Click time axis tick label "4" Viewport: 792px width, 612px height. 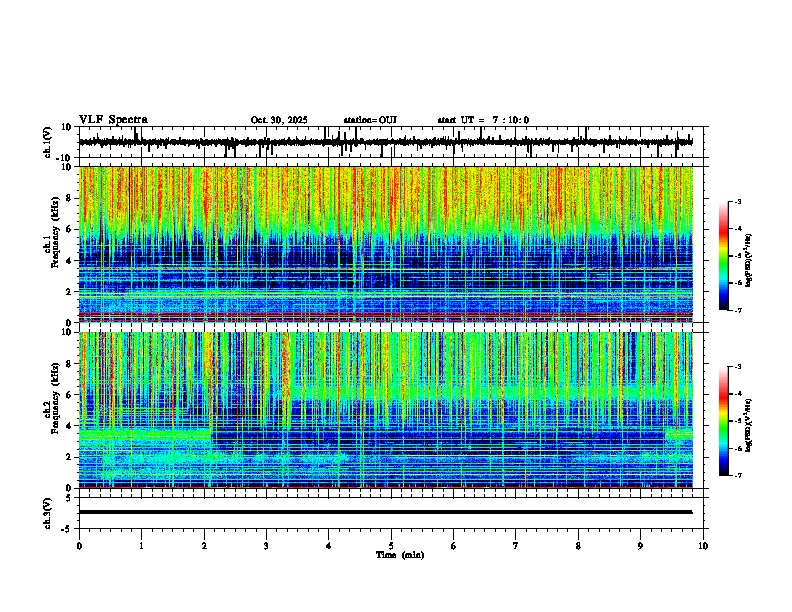(329, 546)
